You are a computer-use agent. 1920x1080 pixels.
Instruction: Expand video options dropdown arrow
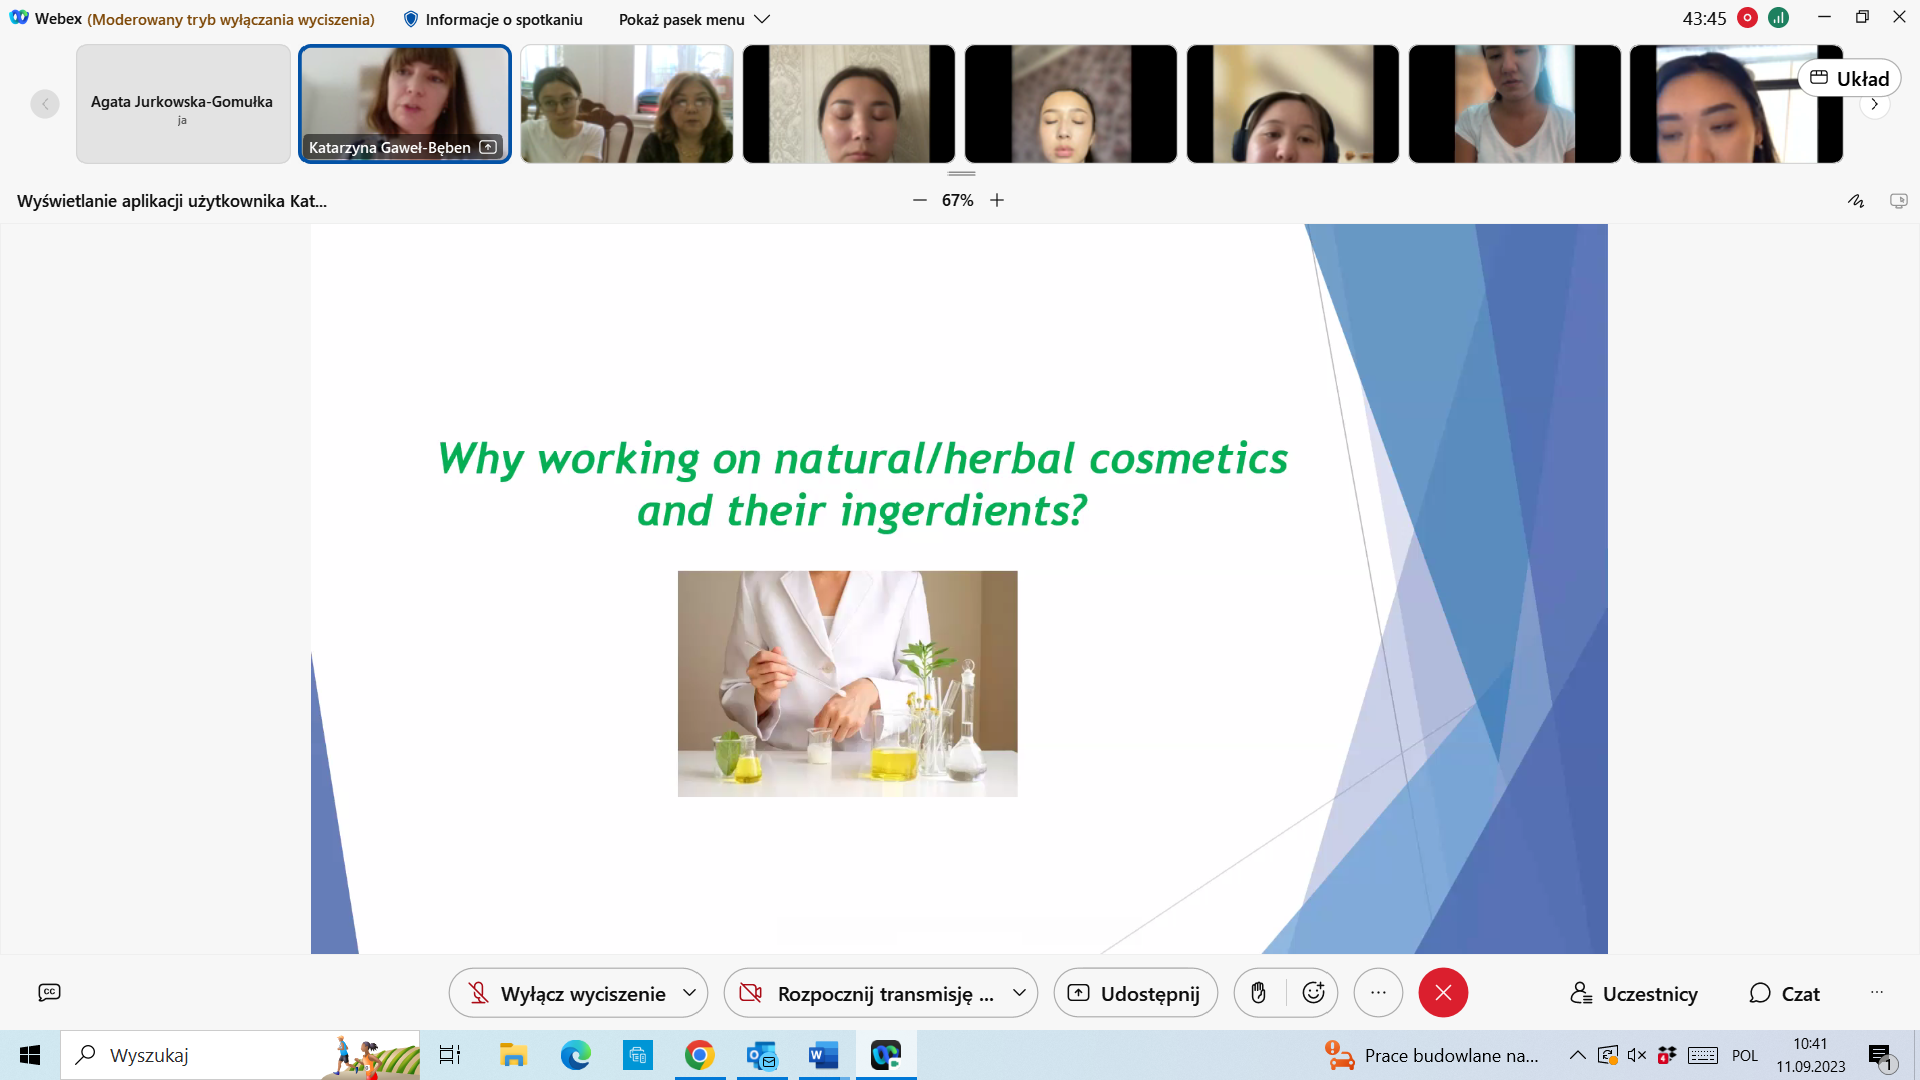(x=1019, y=993)
